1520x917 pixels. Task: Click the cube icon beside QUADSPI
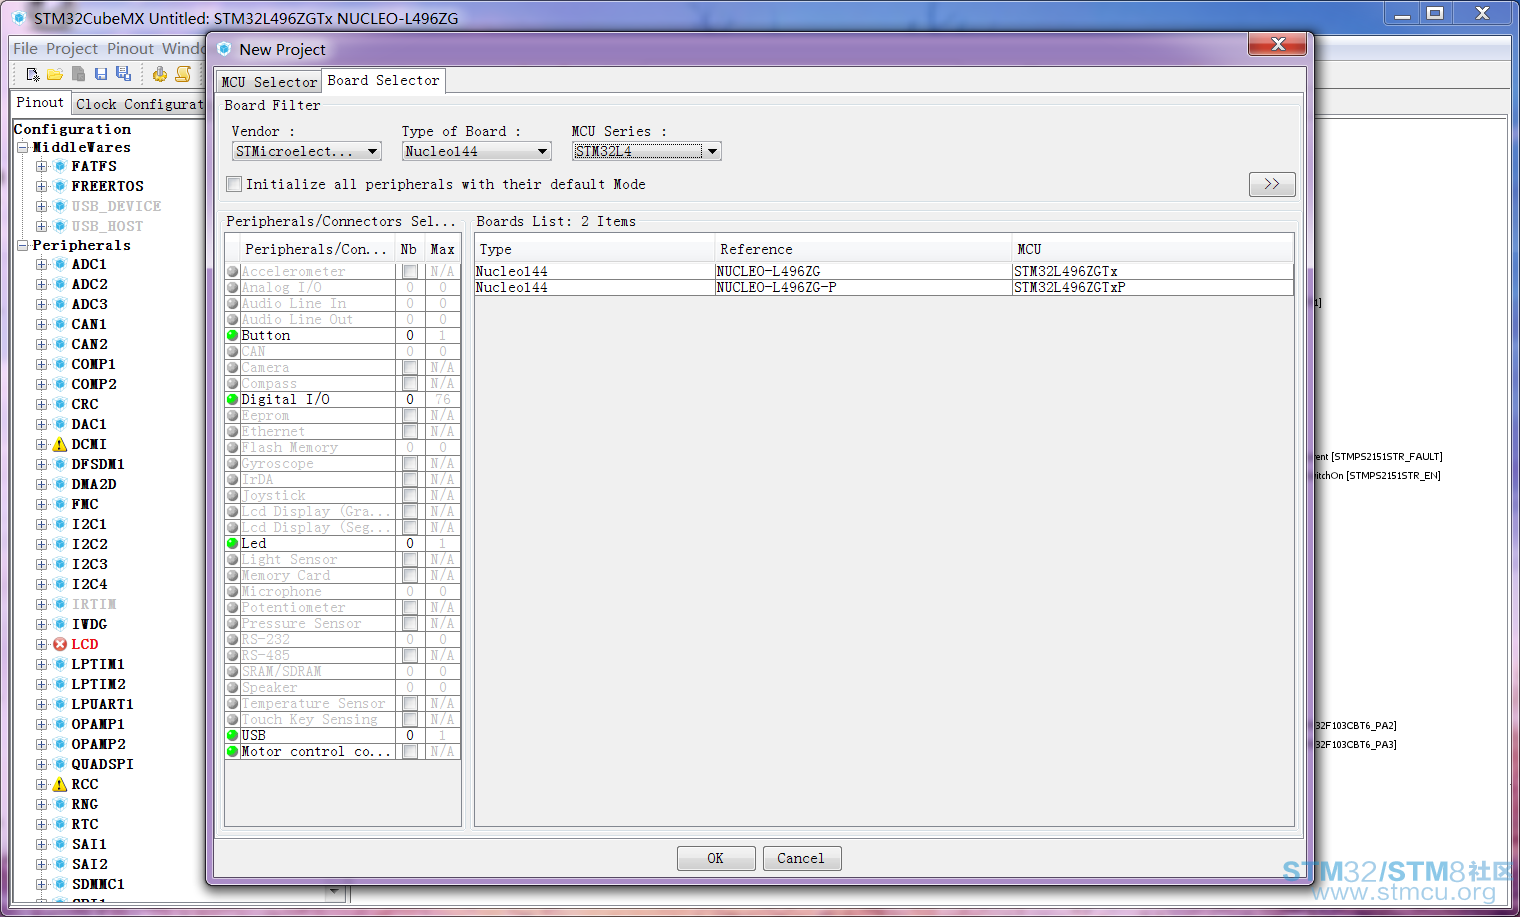point(60,765)
